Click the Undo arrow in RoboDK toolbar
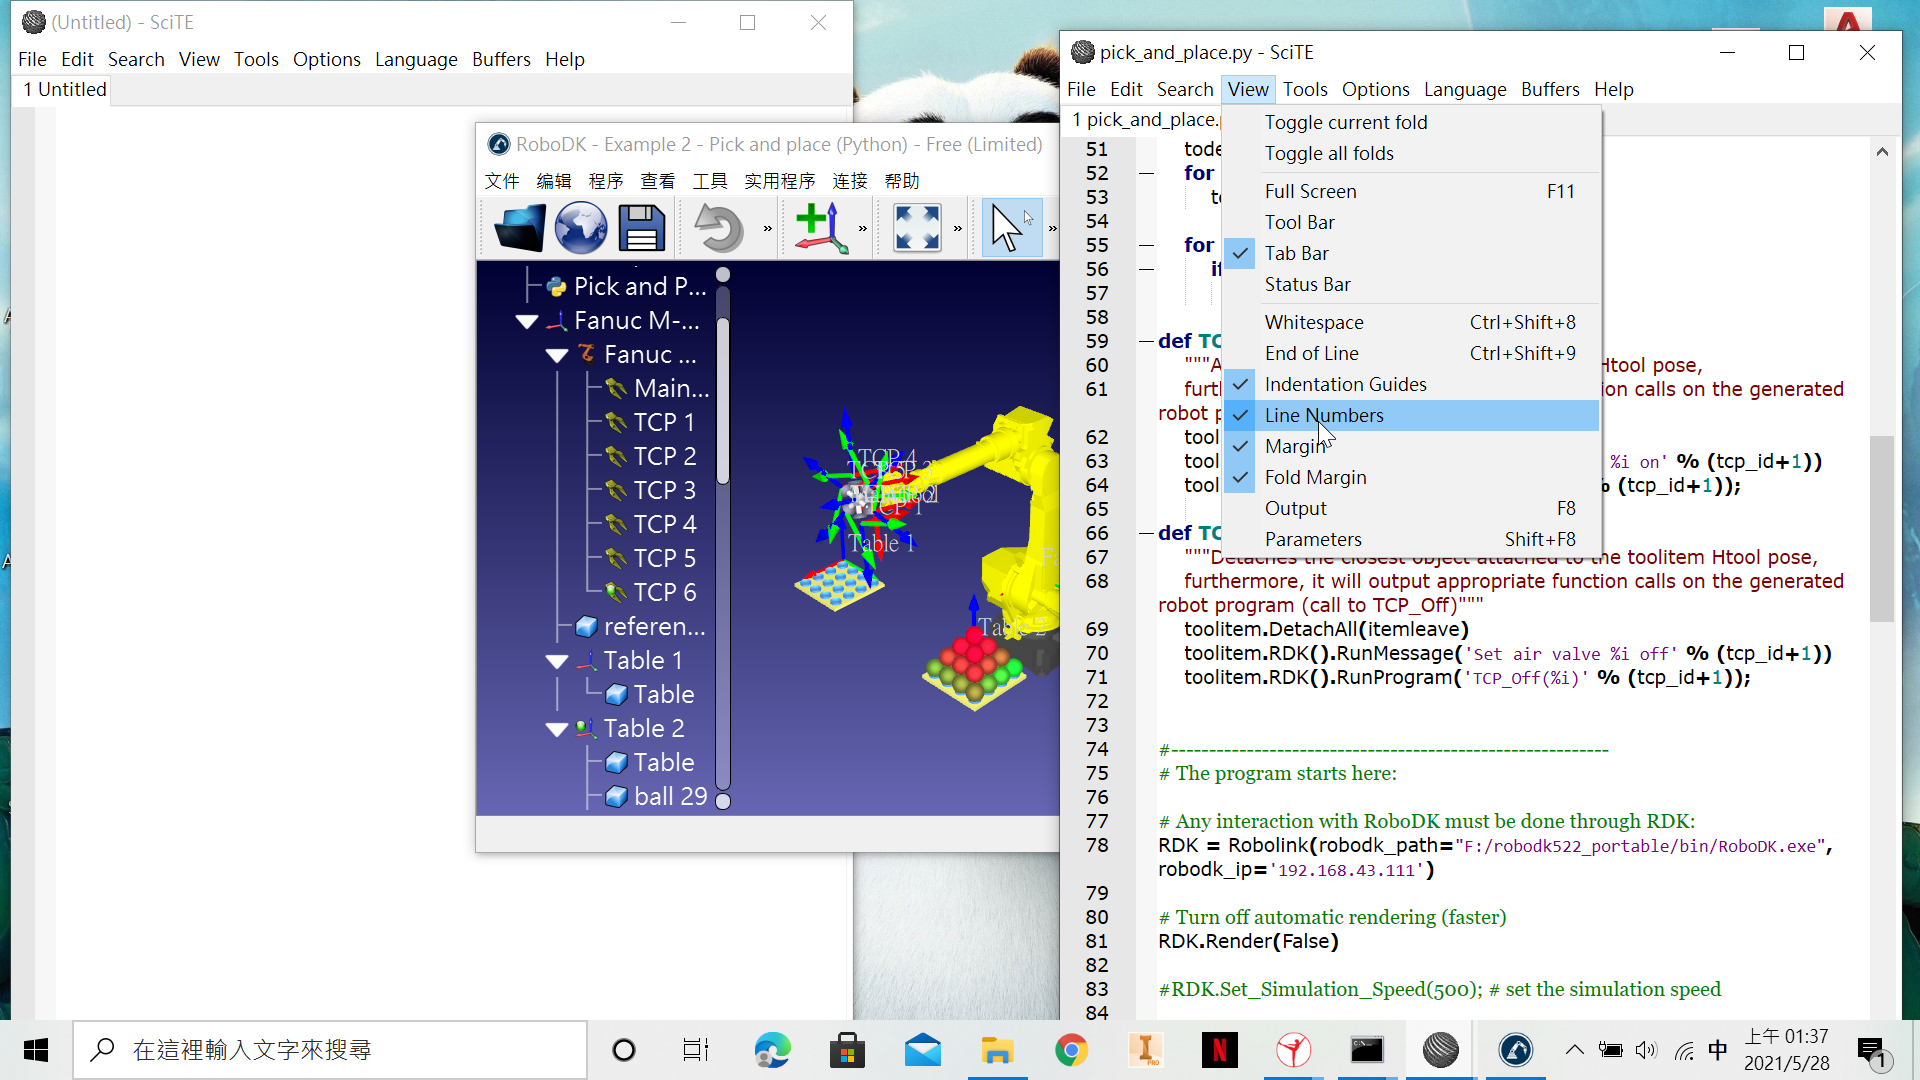The image size is (1920, 1080). point(718,228)
